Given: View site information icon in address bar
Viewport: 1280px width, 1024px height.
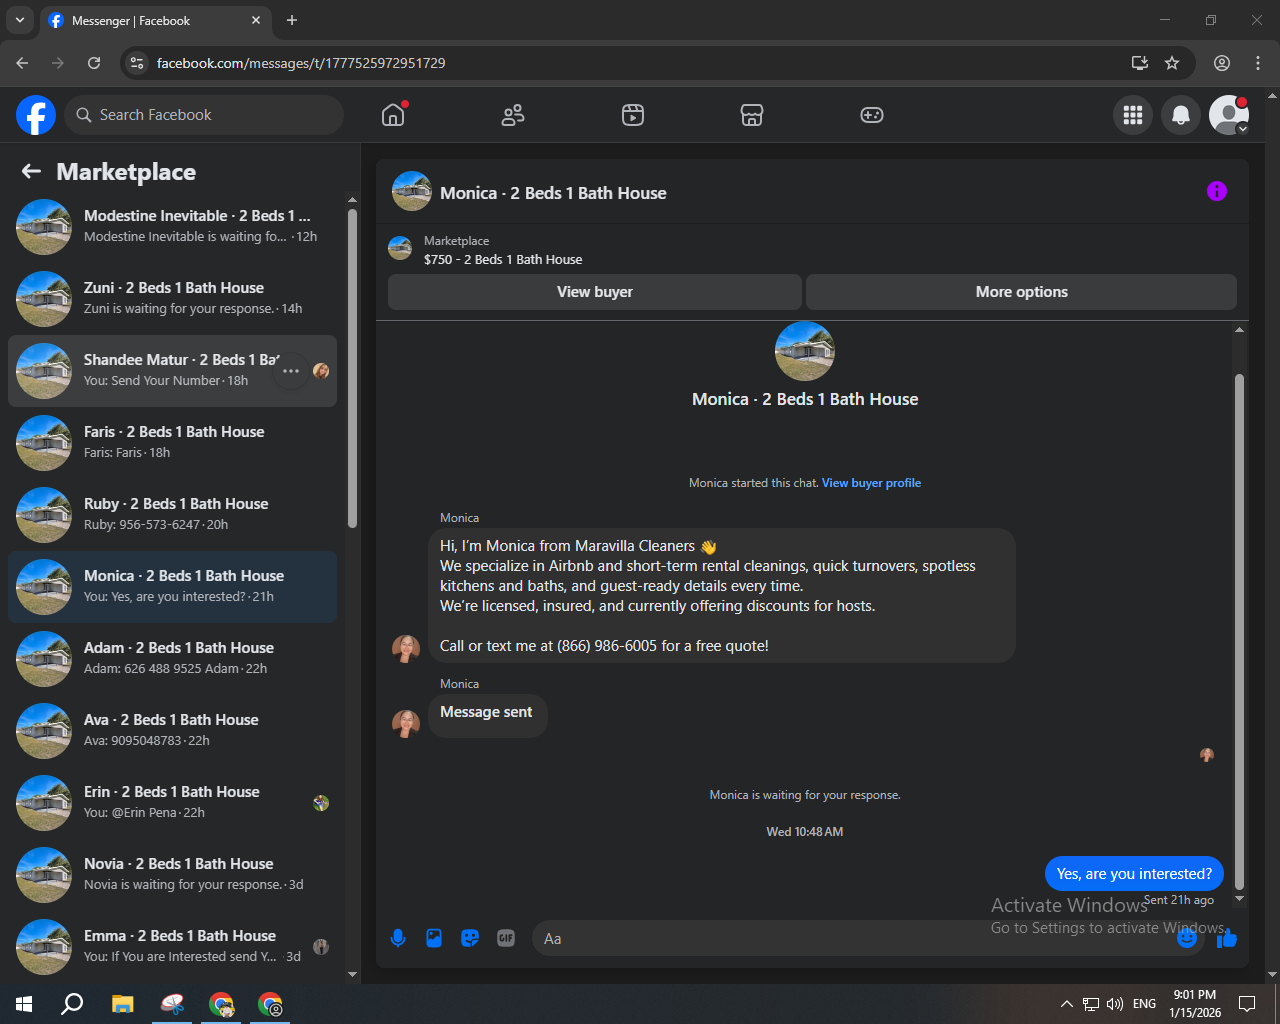Looking at the screenshot, I should [x=137, y=63].
